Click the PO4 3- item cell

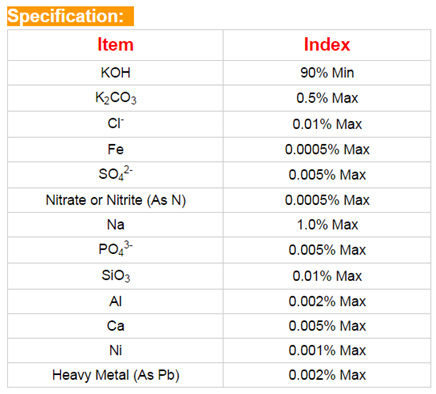pyautogui.click(x=115, y=250)
